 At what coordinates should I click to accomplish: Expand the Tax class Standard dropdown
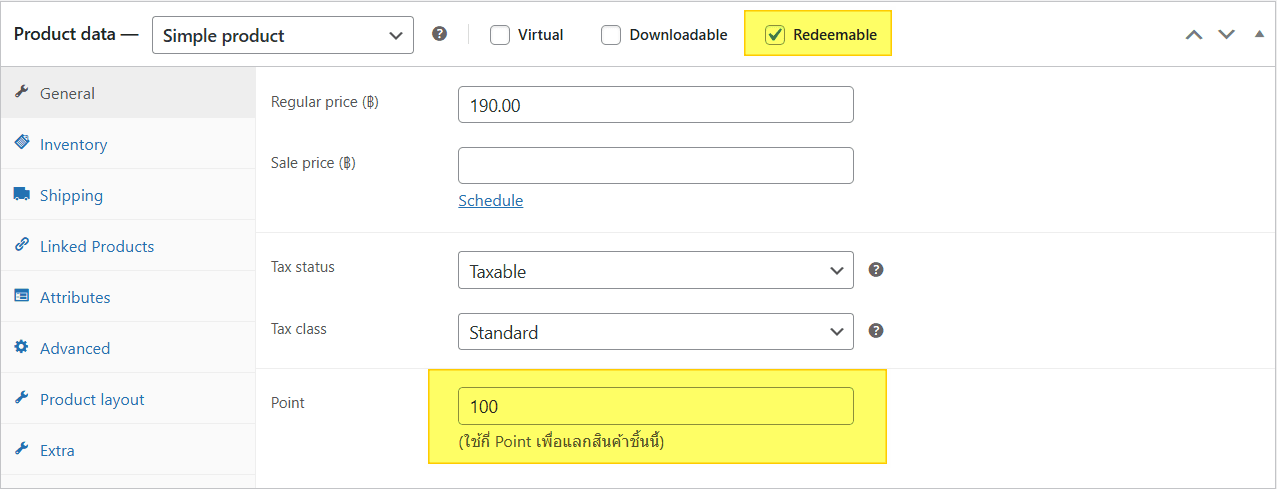pyautogui.click(x=655, y=332)
